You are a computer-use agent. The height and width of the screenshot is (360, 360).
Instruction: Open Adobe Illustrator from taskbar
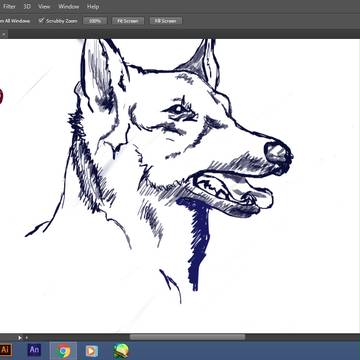[5, 350]
